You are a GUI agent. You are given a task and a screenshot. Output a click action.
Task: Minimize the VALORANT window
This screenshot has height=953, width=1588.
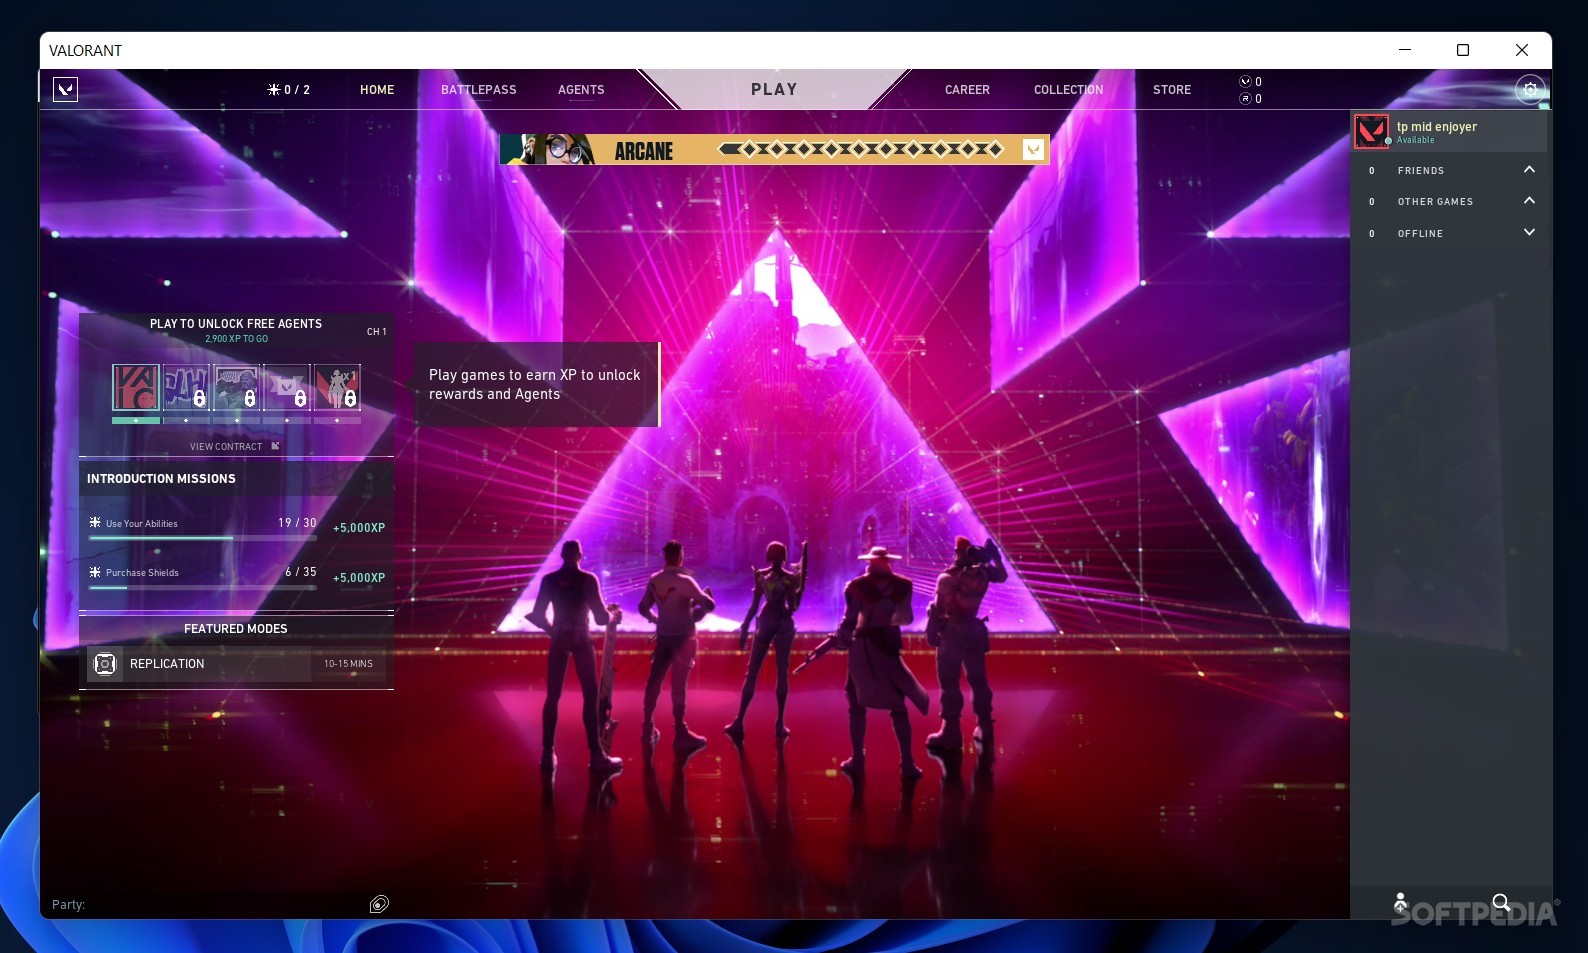[x=1404, y=50]
